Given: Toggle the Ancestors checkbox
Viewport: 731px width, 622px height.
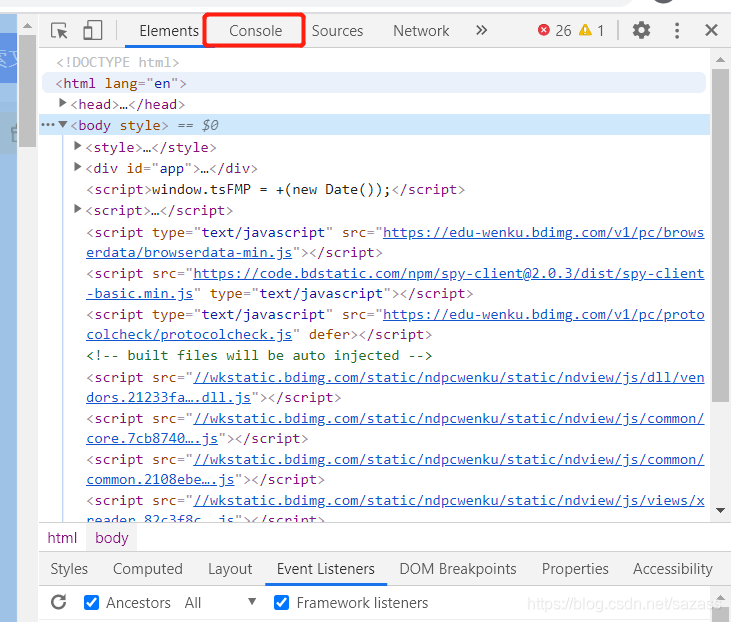Looking at the screenshot, I should tap(91, 602).
